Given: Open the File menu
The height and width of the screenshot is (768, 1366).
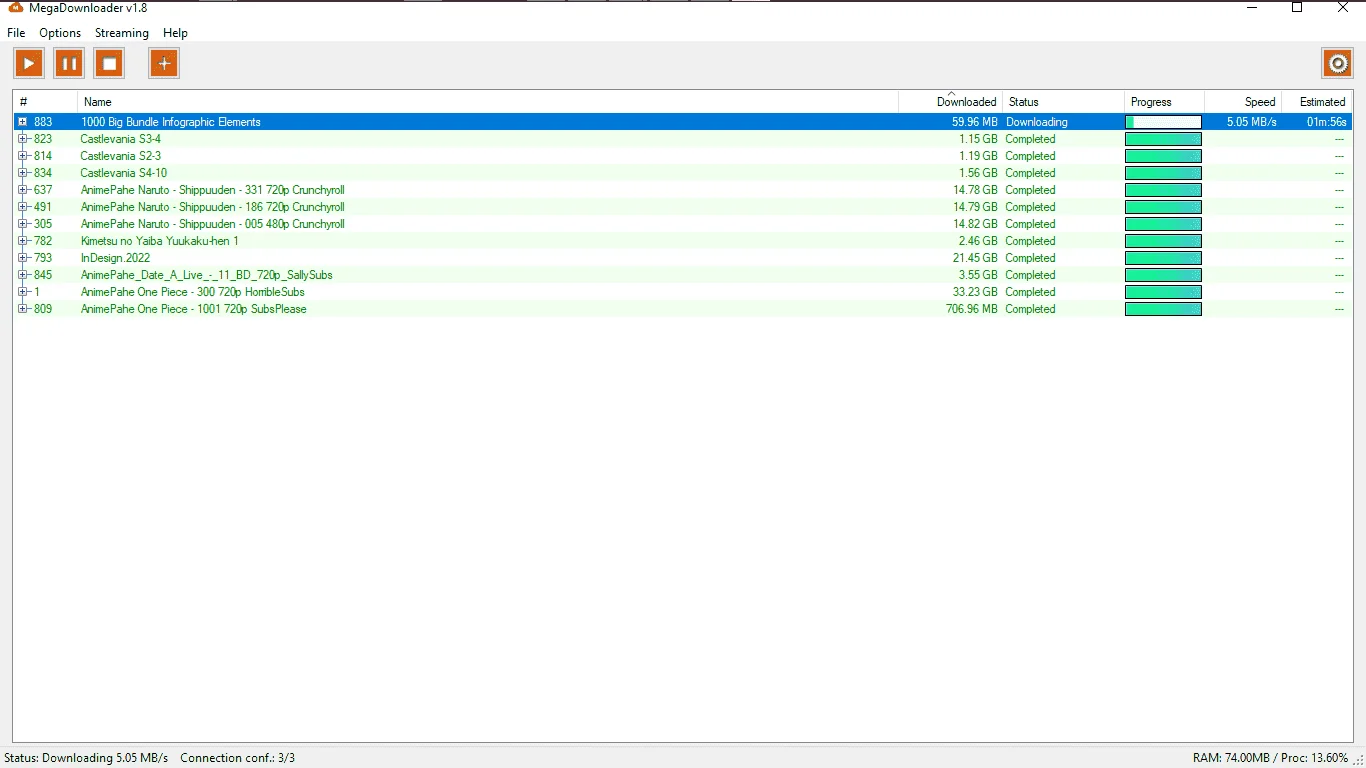Looking at the screenshot, I should (x=16, y=33).
